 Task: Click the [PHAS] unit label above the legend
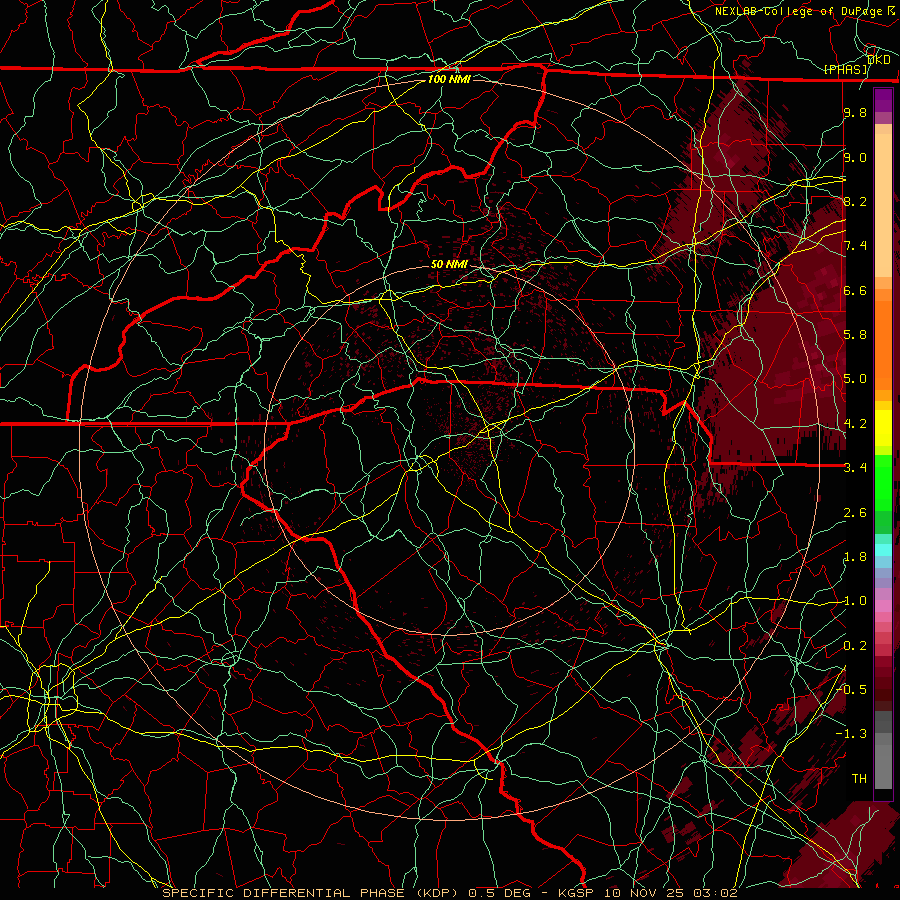[x=846, y=69]
